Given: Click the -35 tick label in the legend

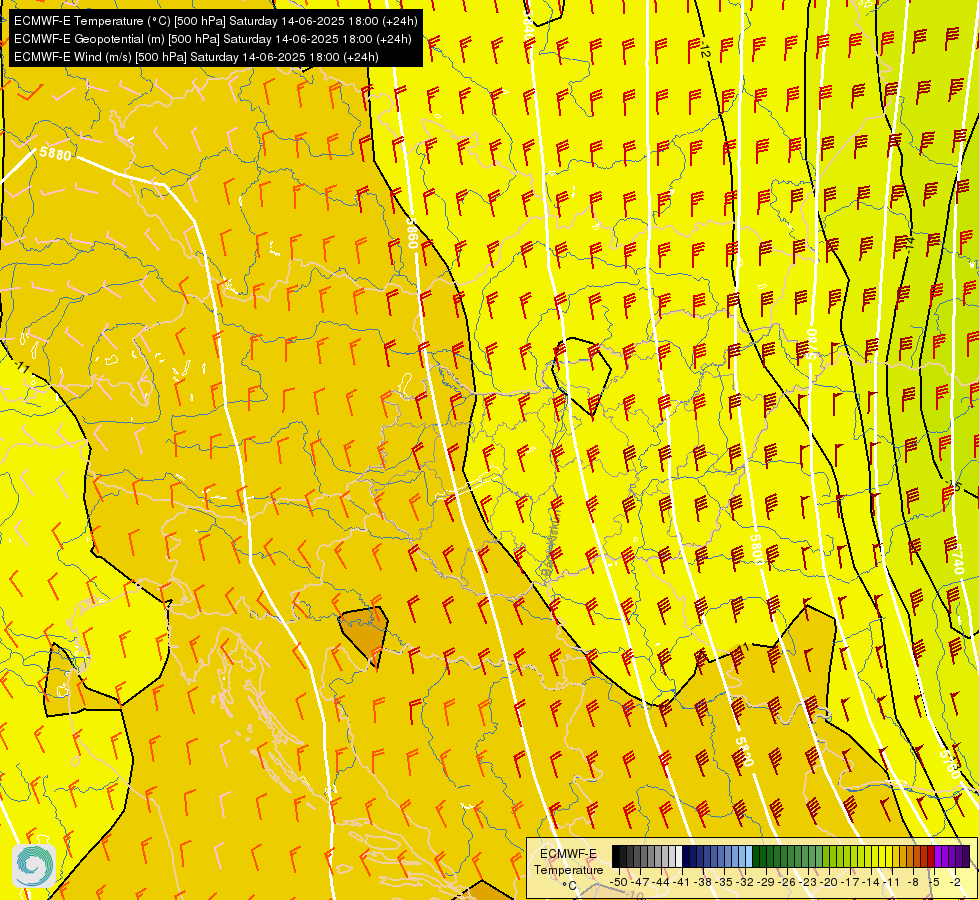Looking at the screenshot, I should tap(724, 882).
